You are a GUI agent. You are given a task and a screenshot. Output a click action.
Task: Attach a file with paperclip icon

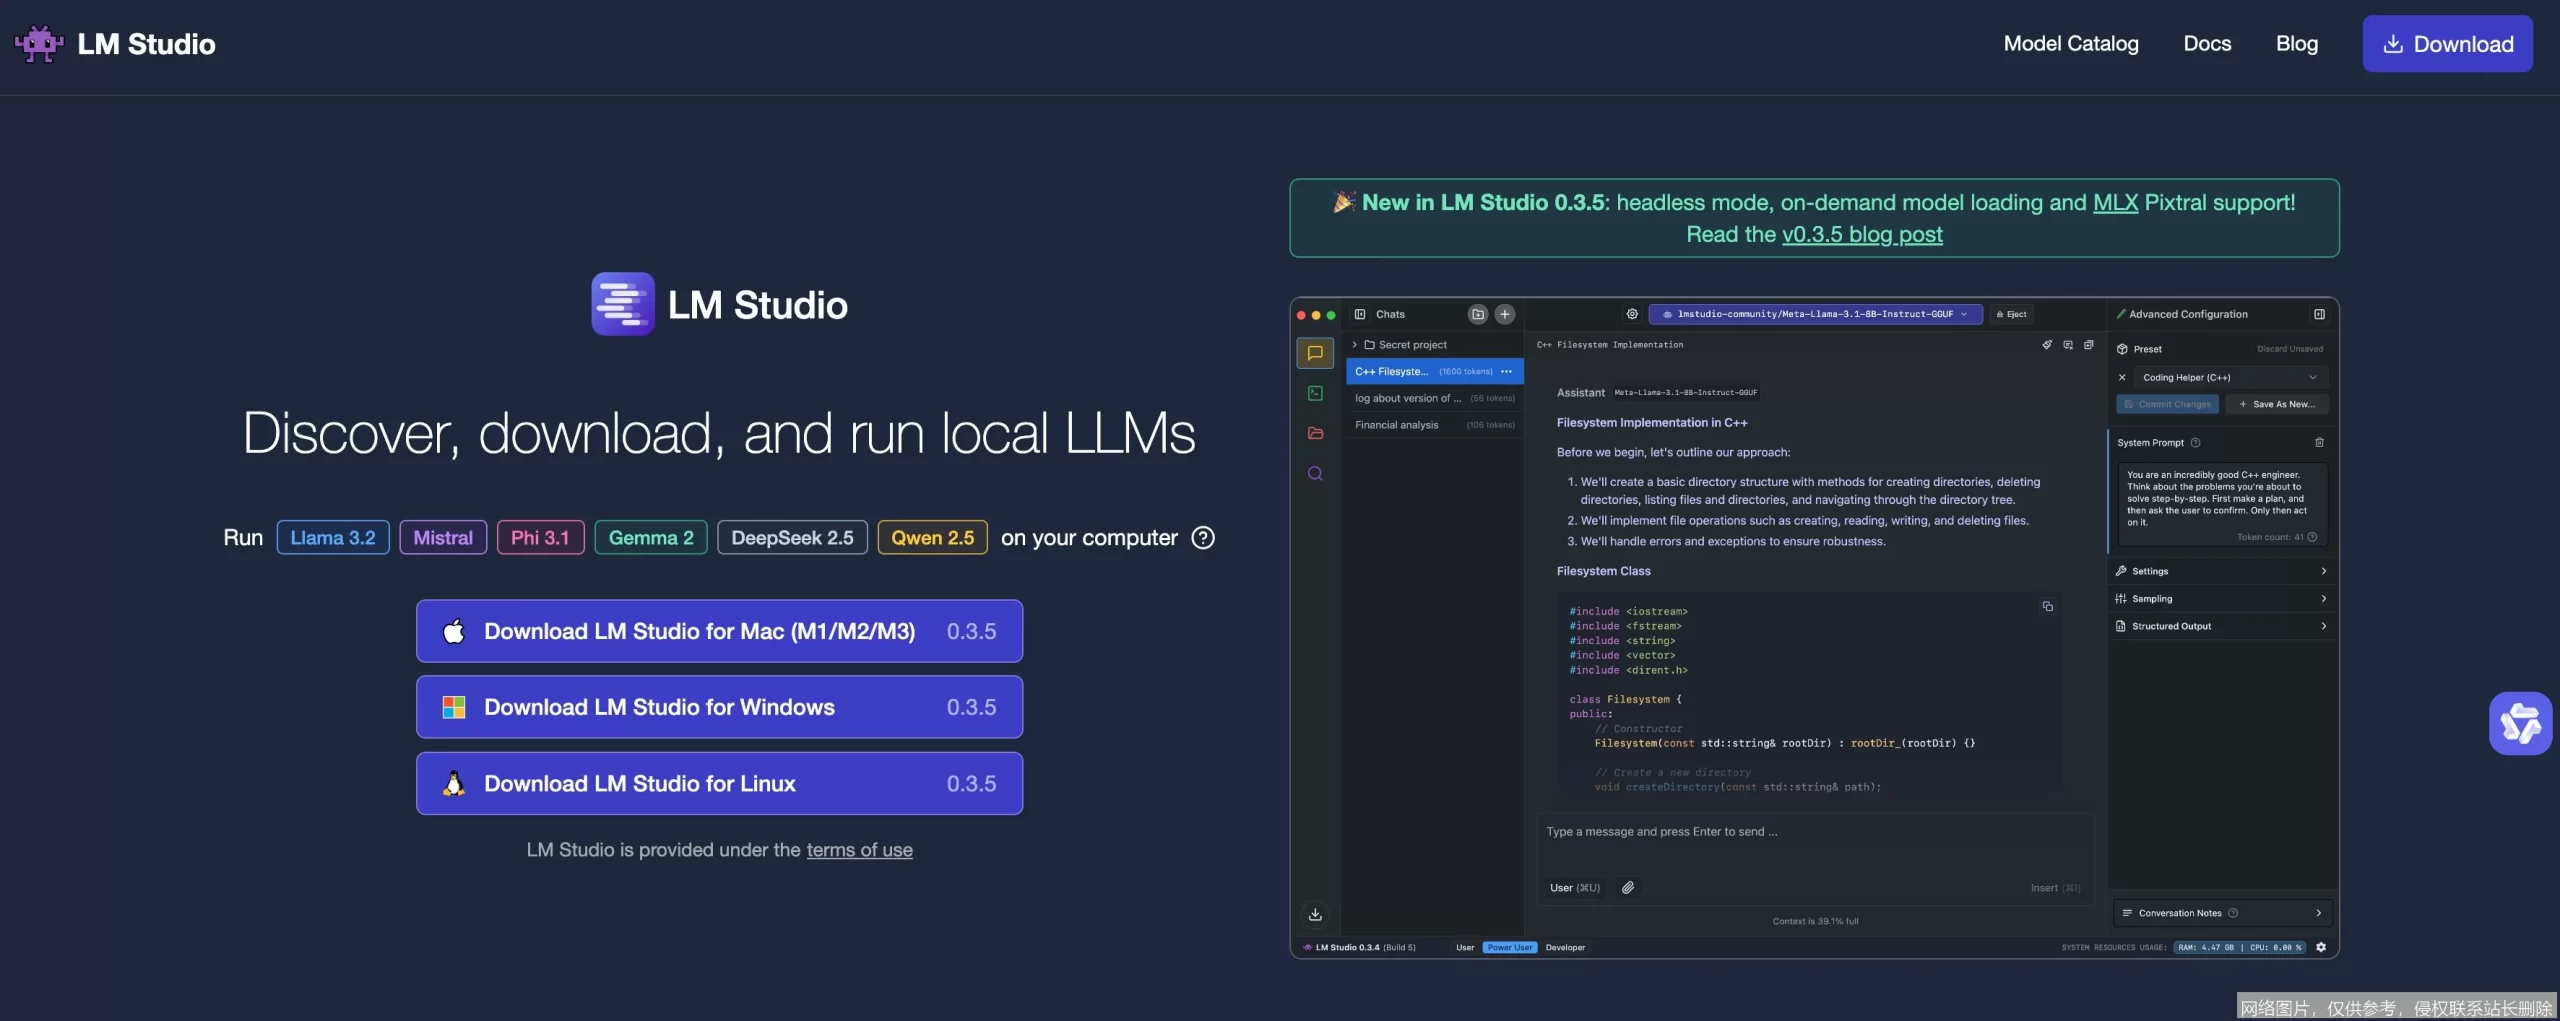tap(1628, 888)
